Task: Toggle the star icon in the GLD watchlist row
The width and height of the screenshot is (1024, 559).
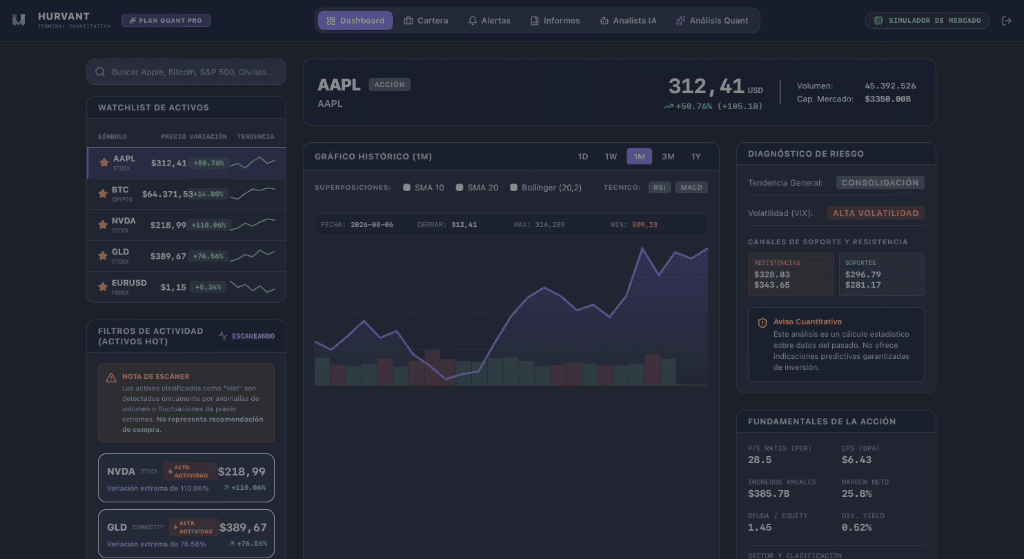Action: click(x=103, y=256)
